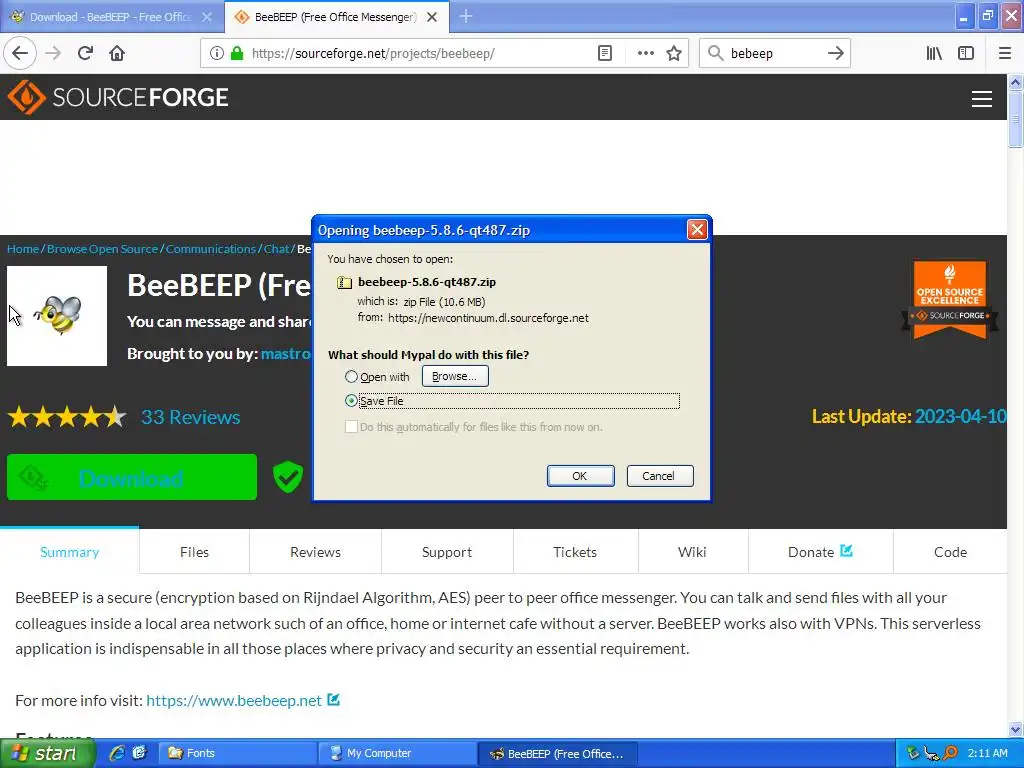Click Browse Open Source breadcrumb

(103, 249)
